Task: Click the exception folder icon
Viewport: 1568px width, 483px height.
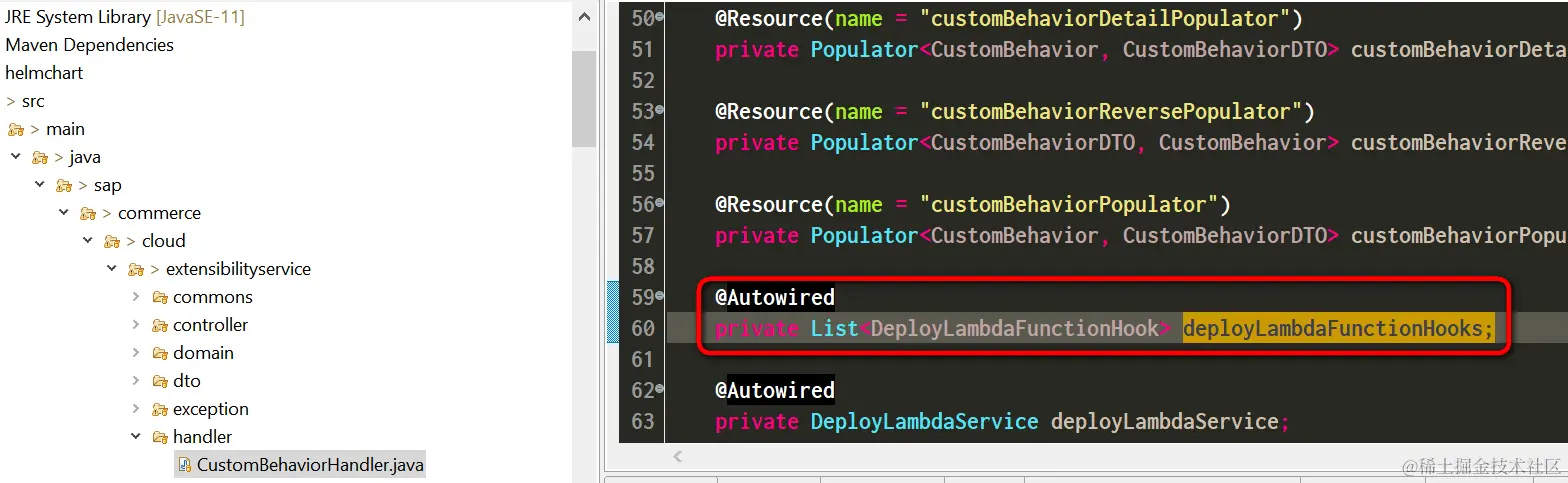Action: coord(159,409)
